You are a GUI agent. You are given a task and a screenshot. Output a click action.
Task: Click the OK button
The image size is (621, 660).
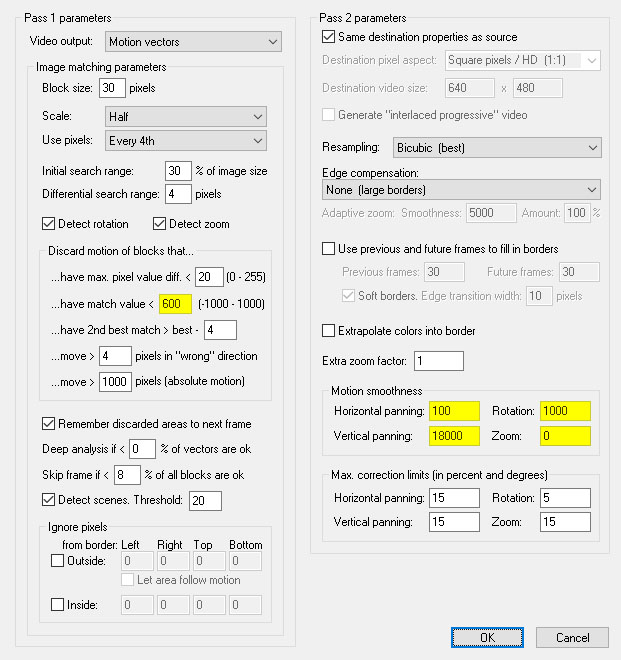tap(487, 637)
